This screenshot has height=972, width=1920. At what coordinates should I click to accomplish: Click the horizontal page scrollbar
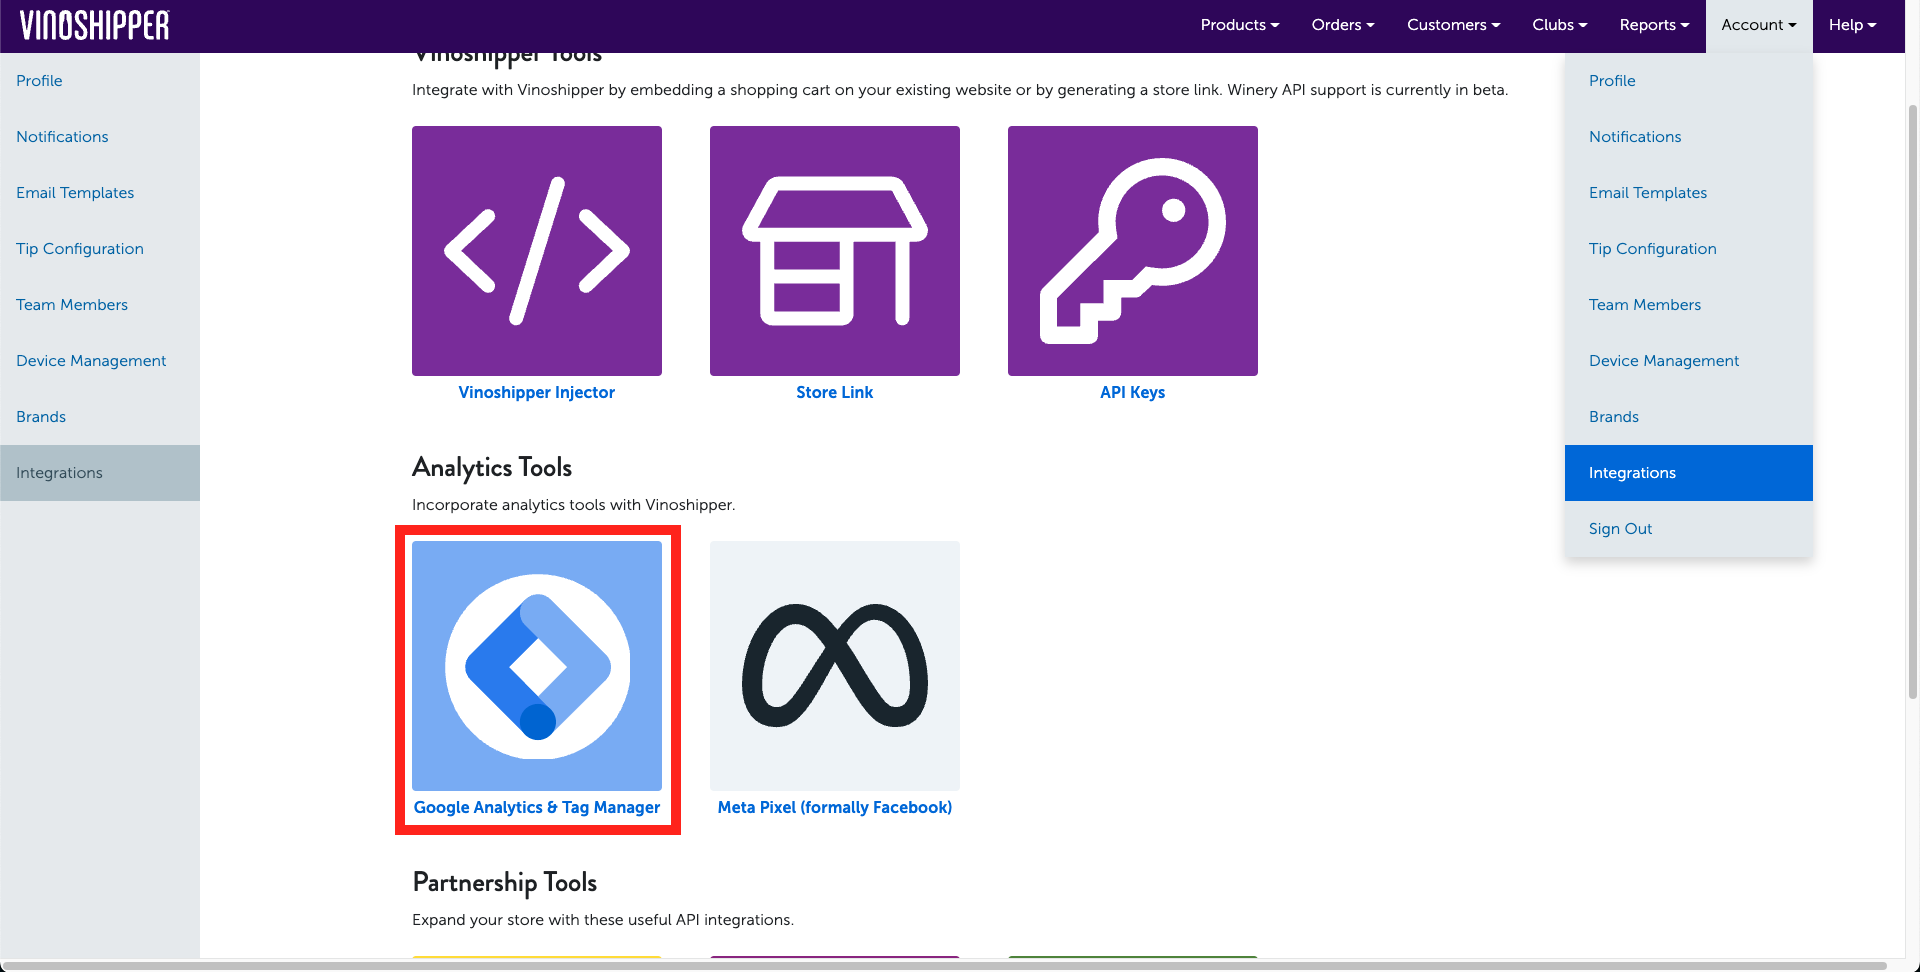tap(945, 966)
